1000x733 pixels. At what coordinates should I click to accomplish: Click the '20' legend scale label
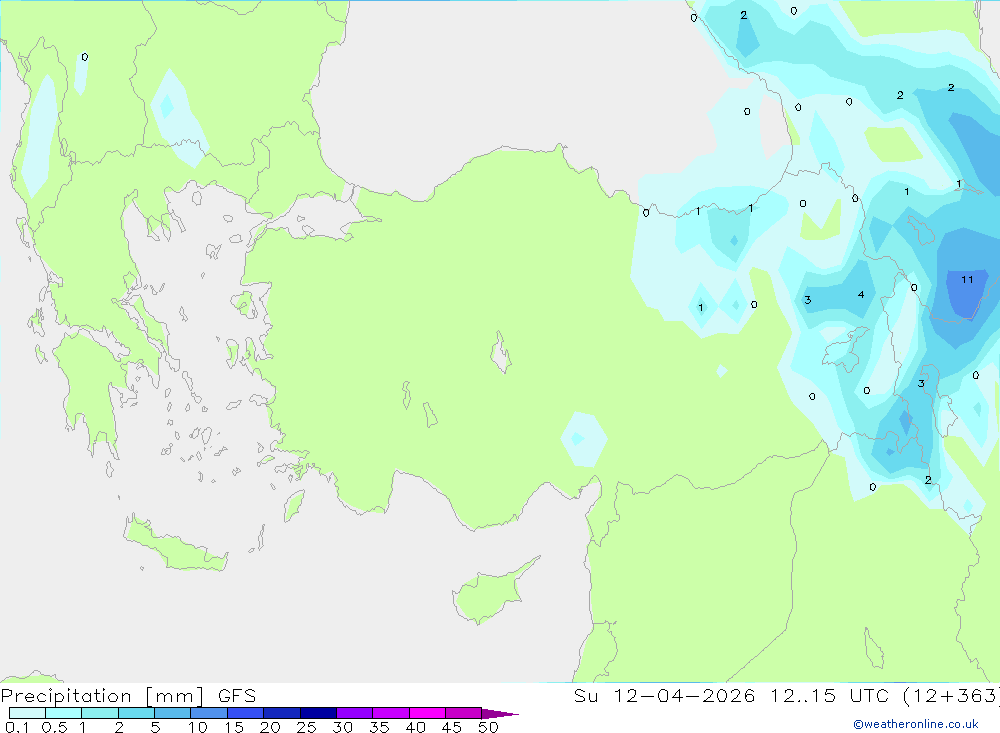pos(270,727)
